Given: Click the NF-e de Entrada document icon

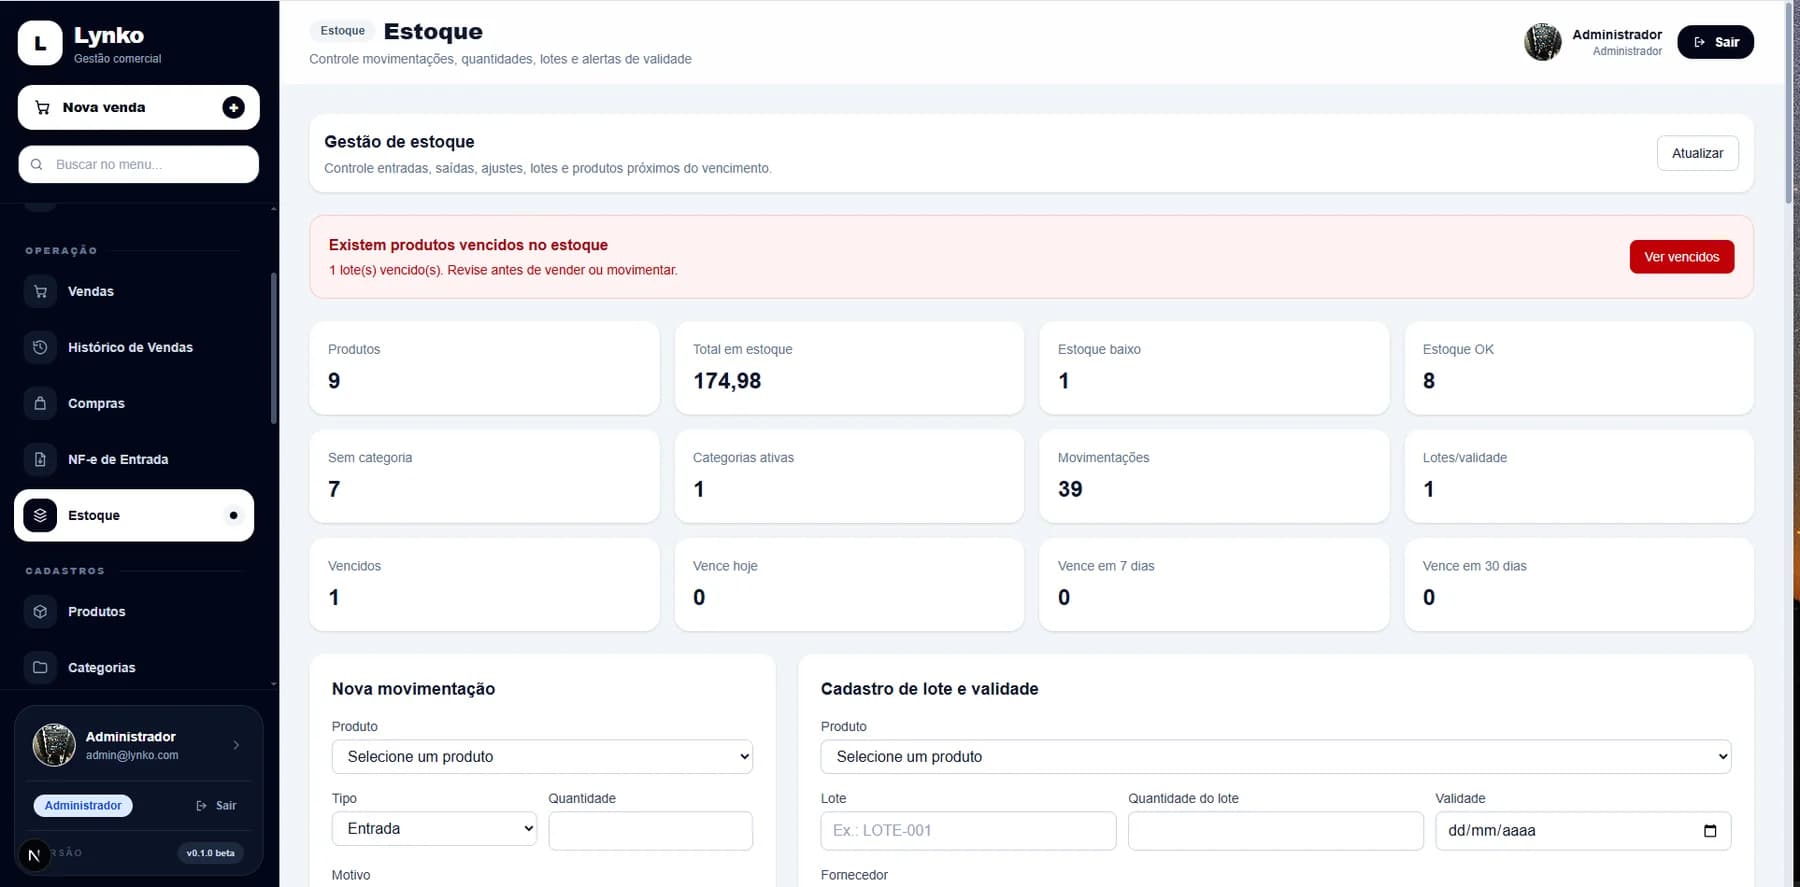Looking at the screenshot, I should coord(40,459).
